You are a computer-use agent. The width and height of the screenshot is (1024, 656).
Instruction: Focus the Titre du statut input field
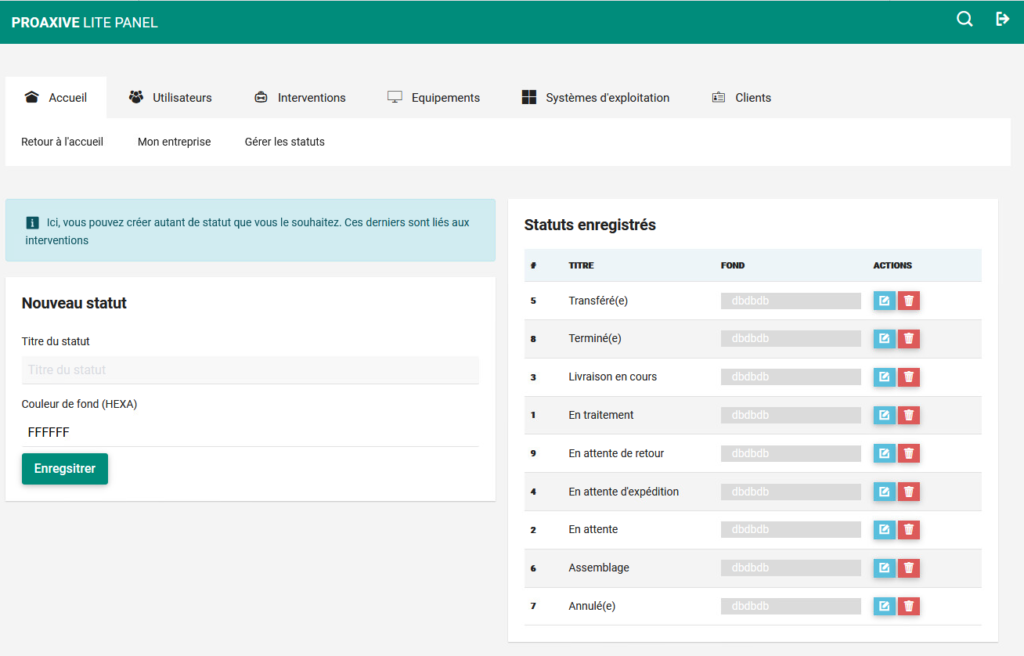click(250, 370)
